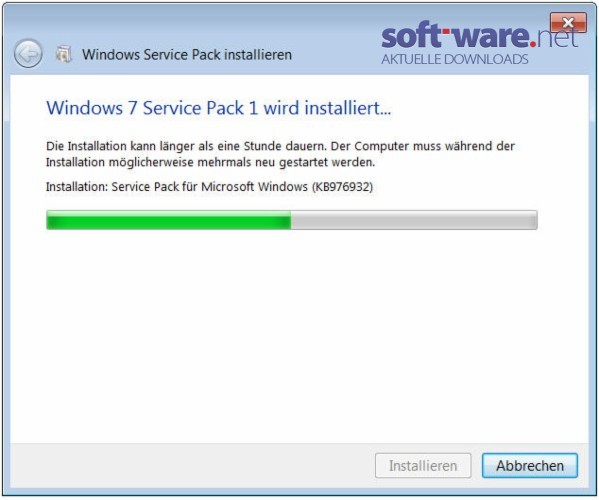Click the gray unfilled part of progress bar

(x=414, y=220)
